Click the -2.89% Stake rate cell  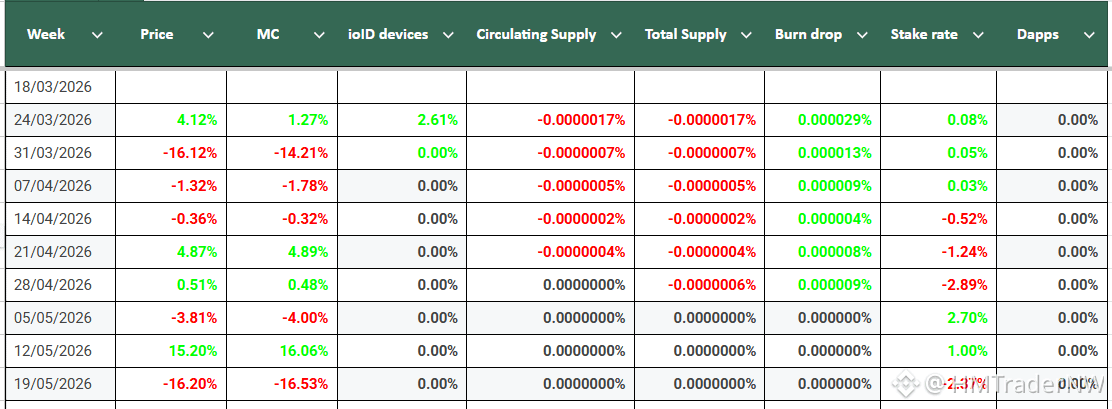[938, 285]
